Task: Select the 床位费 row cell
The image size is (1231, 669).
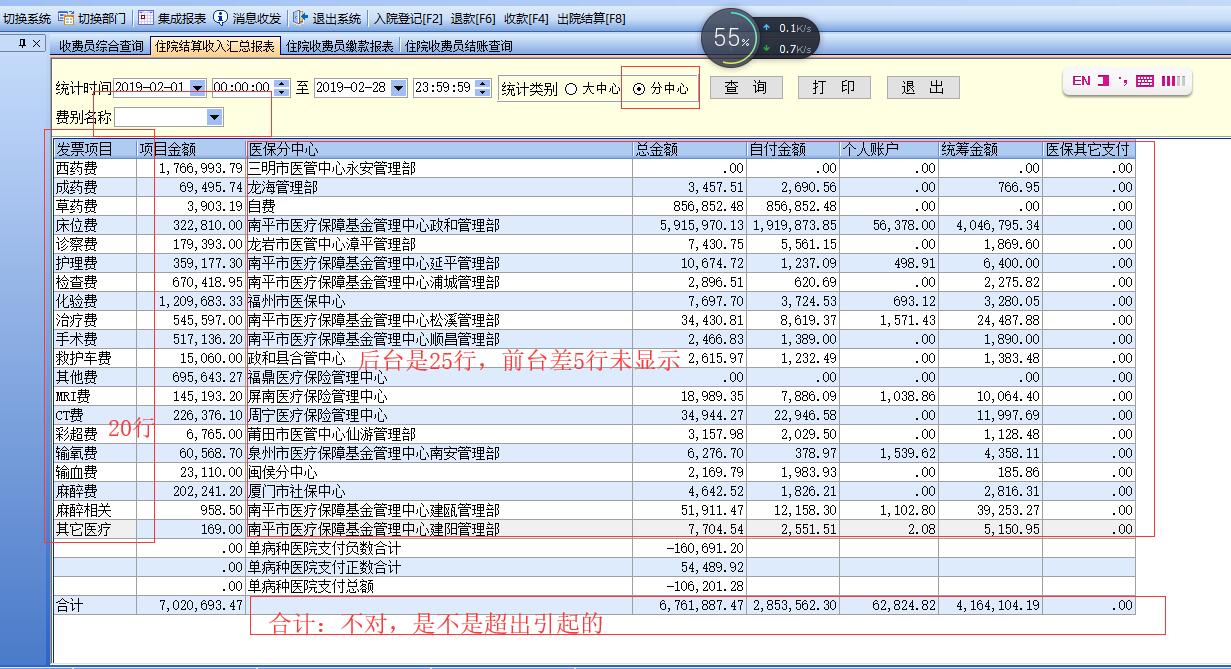Action: click(95, 225)
